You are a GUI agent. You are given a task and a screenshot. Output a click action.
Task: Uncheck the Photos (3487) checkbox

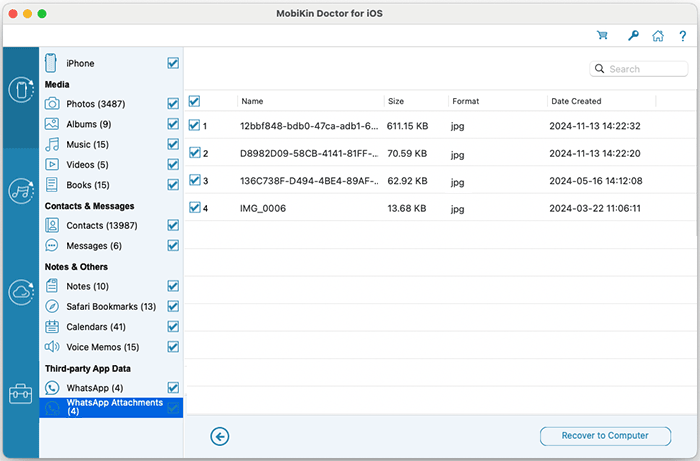[x=173, y=104]
